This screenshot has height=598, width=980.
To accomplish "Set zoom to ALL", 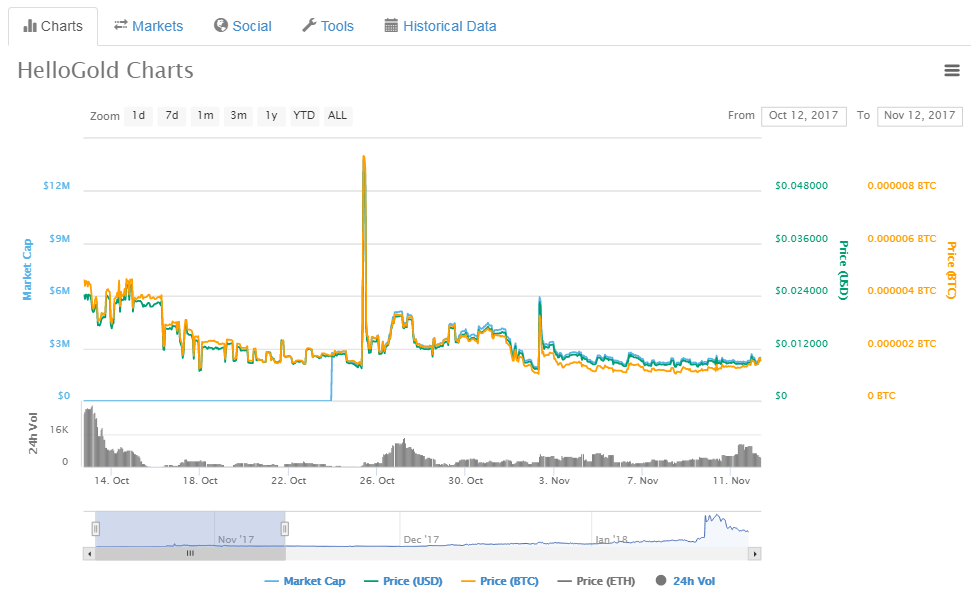I will coord(338,116).
